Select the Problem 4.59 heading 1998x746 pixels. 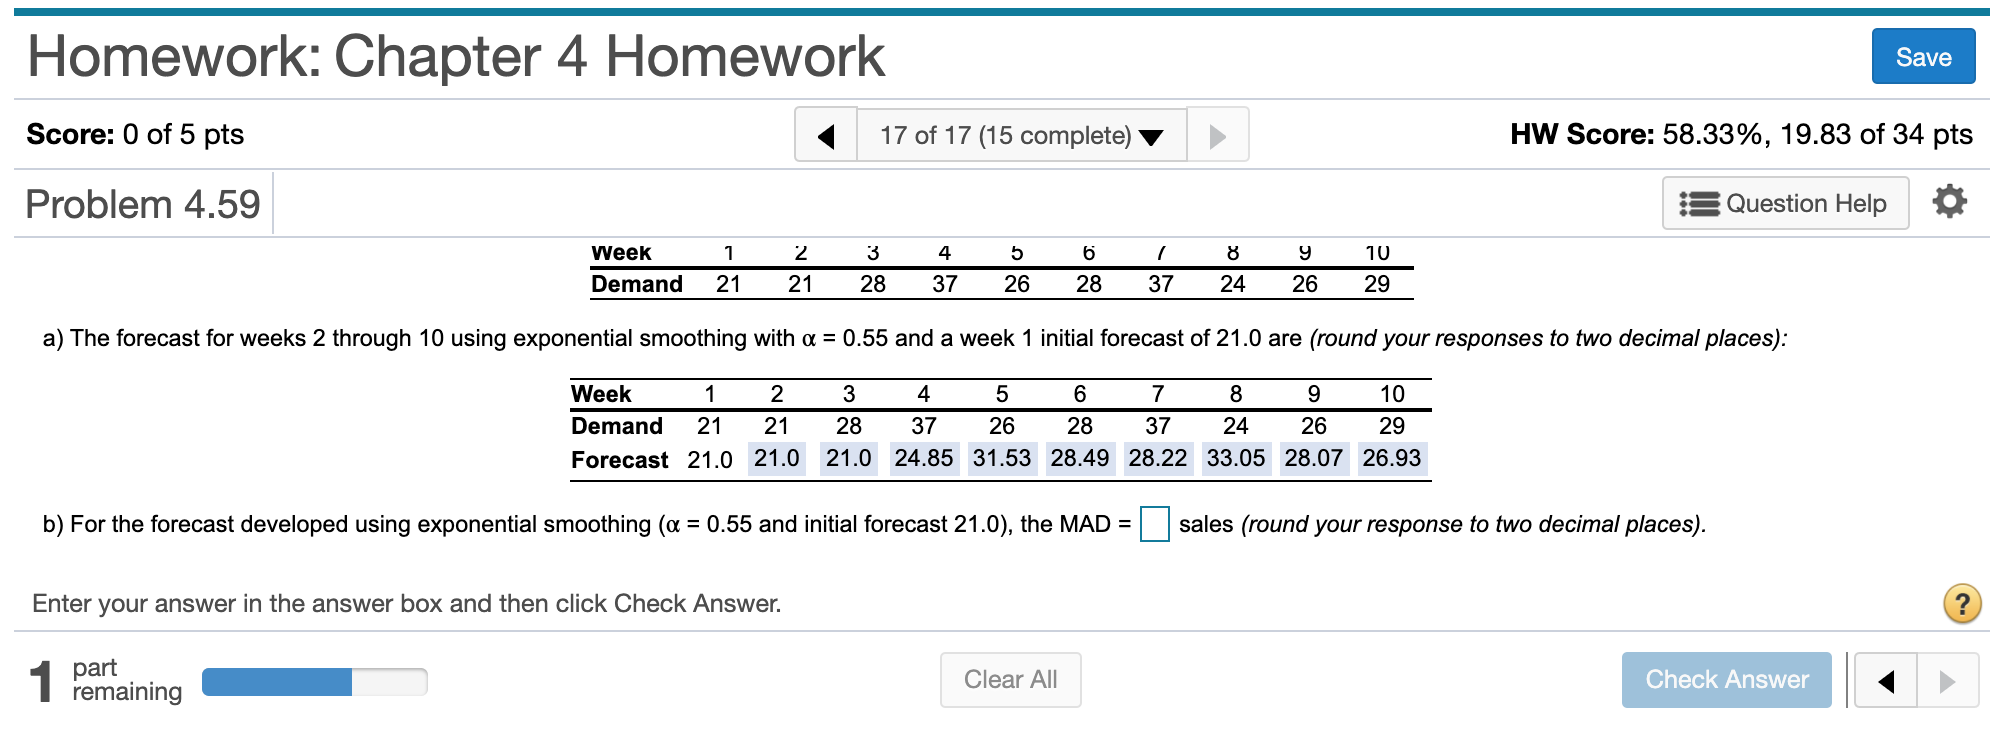(143, 203)
